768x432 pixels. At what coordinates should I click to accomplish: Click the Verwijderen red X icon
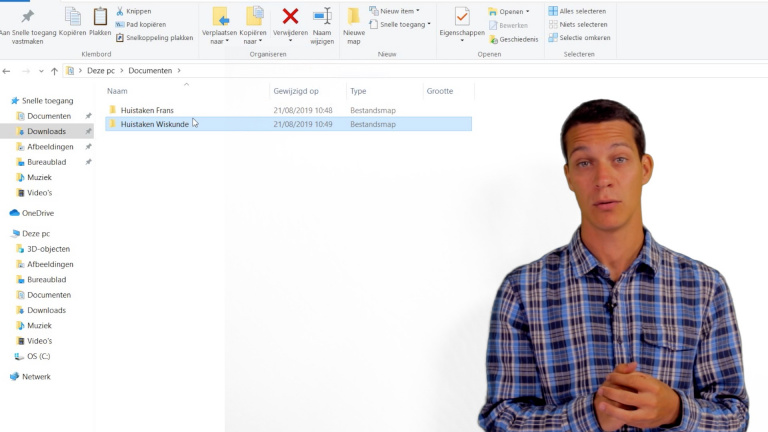pyautogui.click(x=290, y=16)
